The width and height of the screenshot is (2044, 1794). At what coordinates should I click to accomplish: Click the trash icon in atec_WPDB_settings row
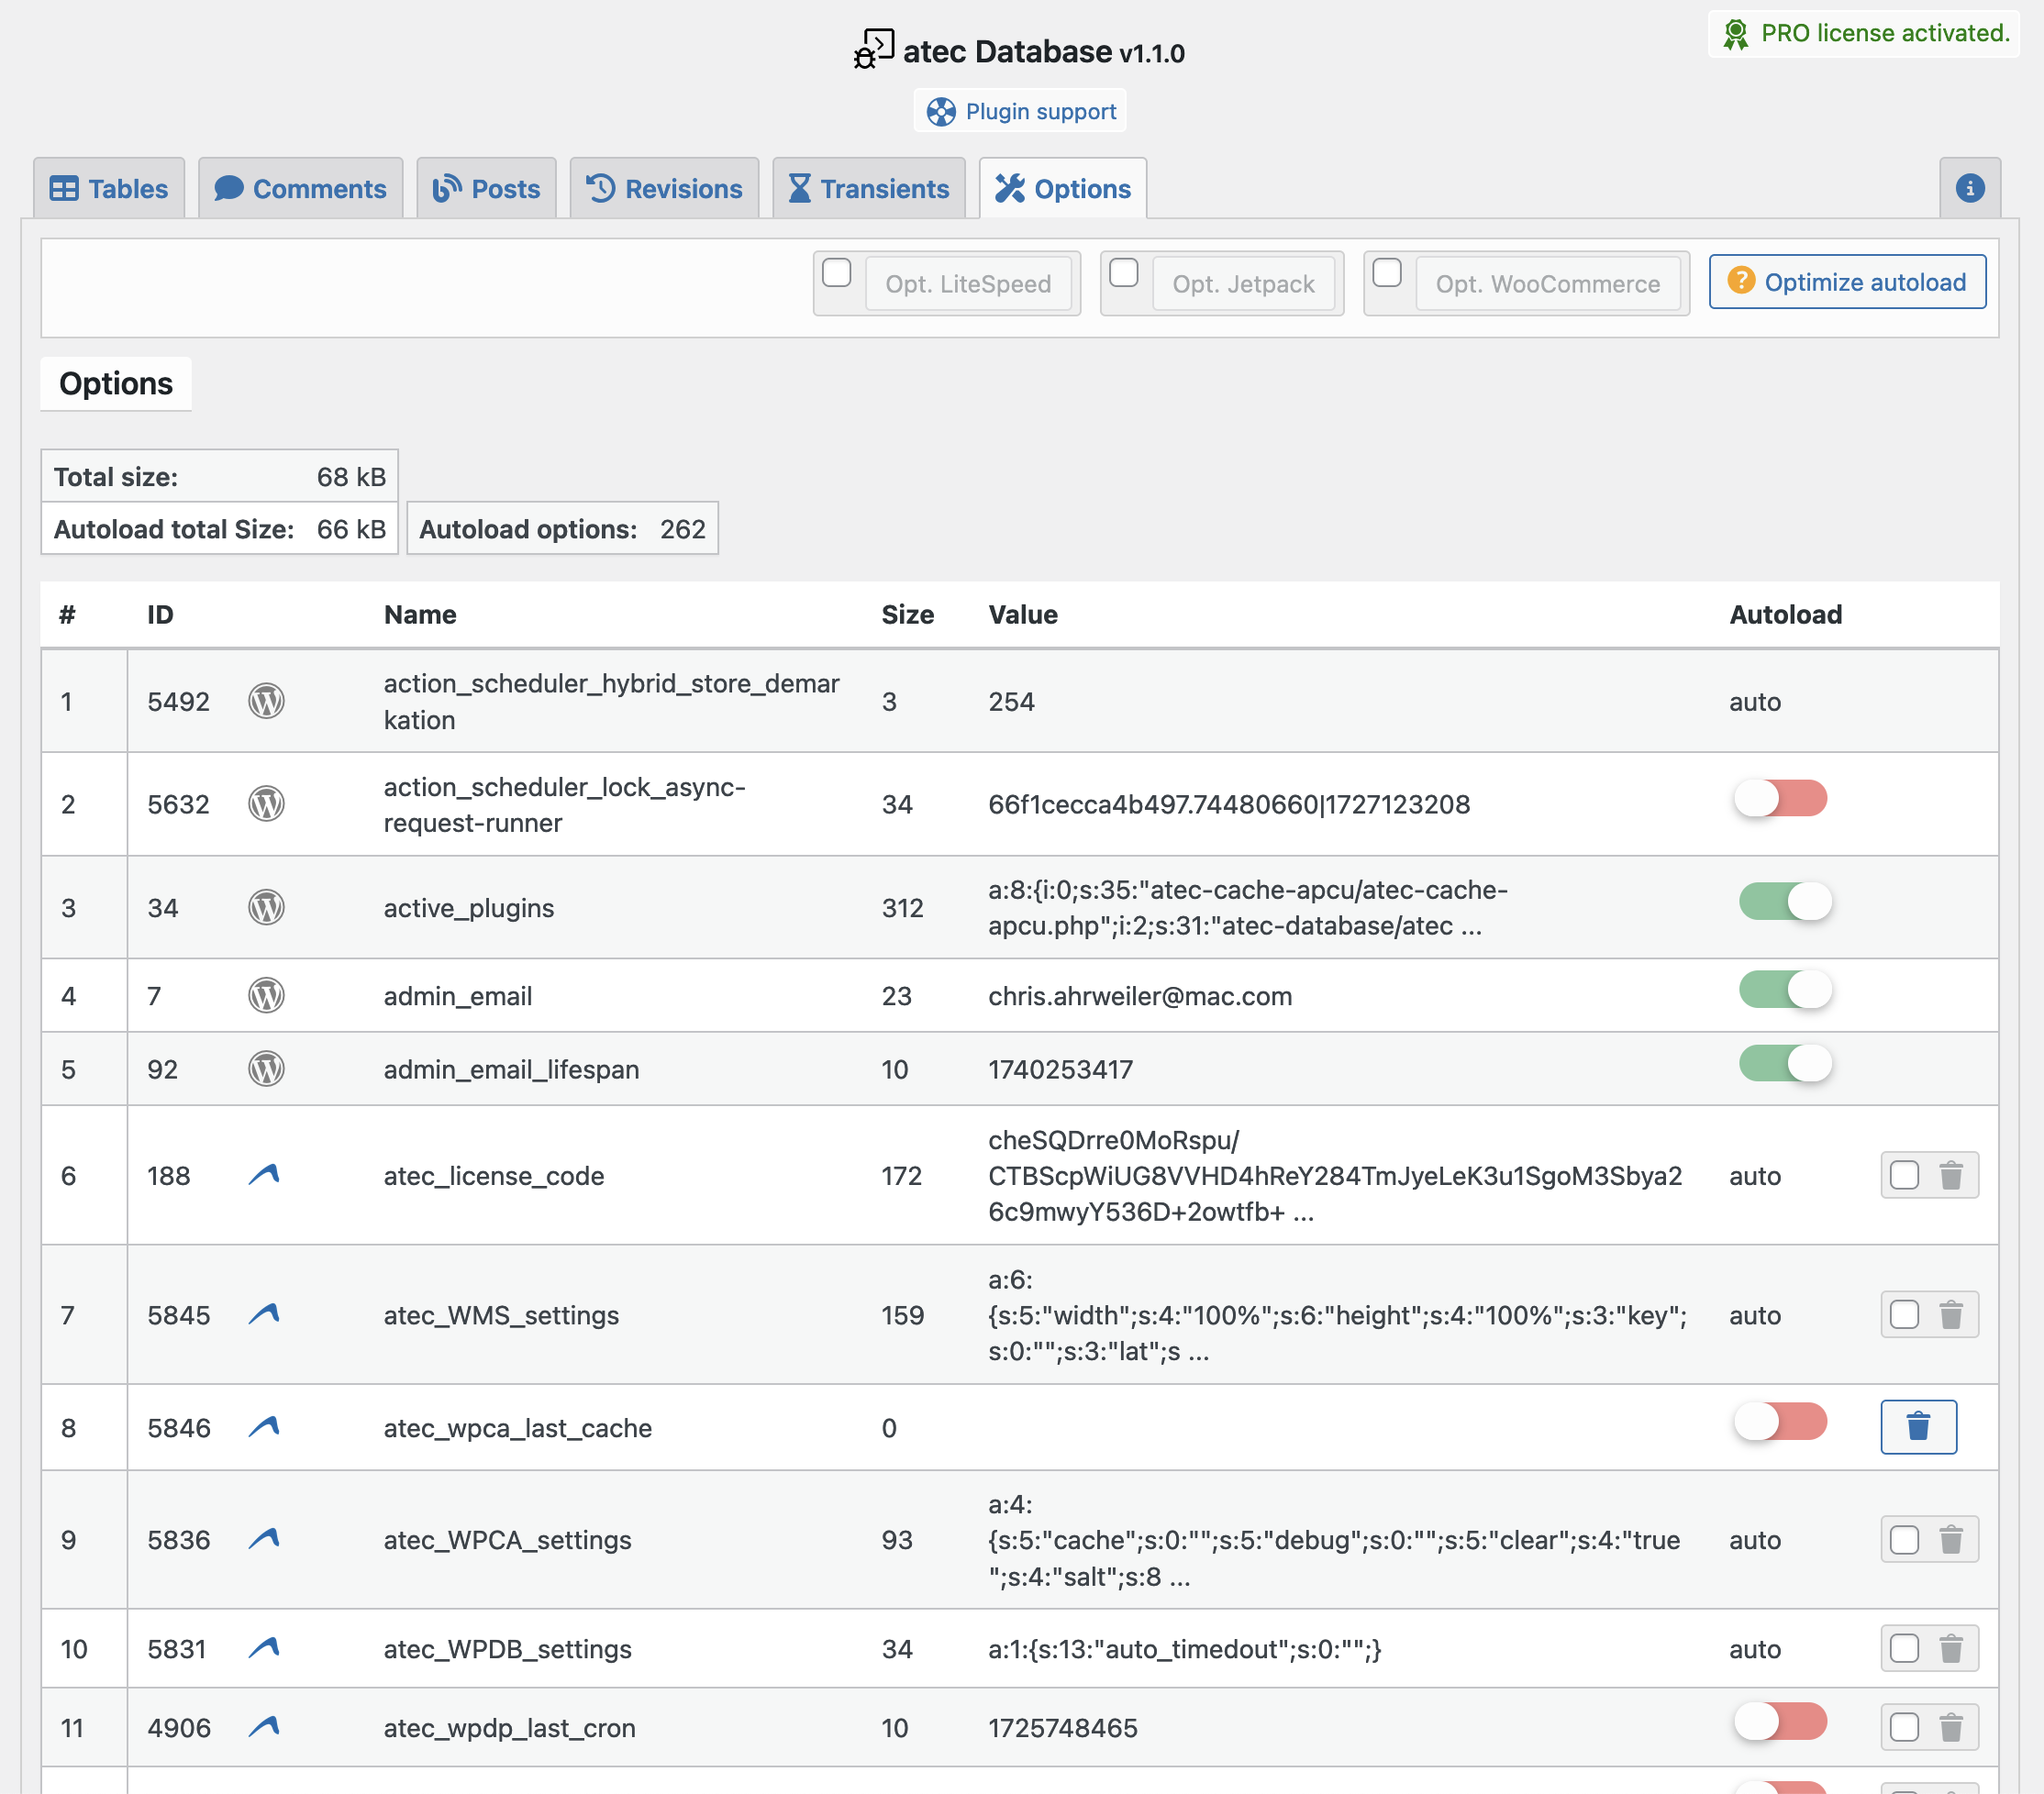1950,1648
